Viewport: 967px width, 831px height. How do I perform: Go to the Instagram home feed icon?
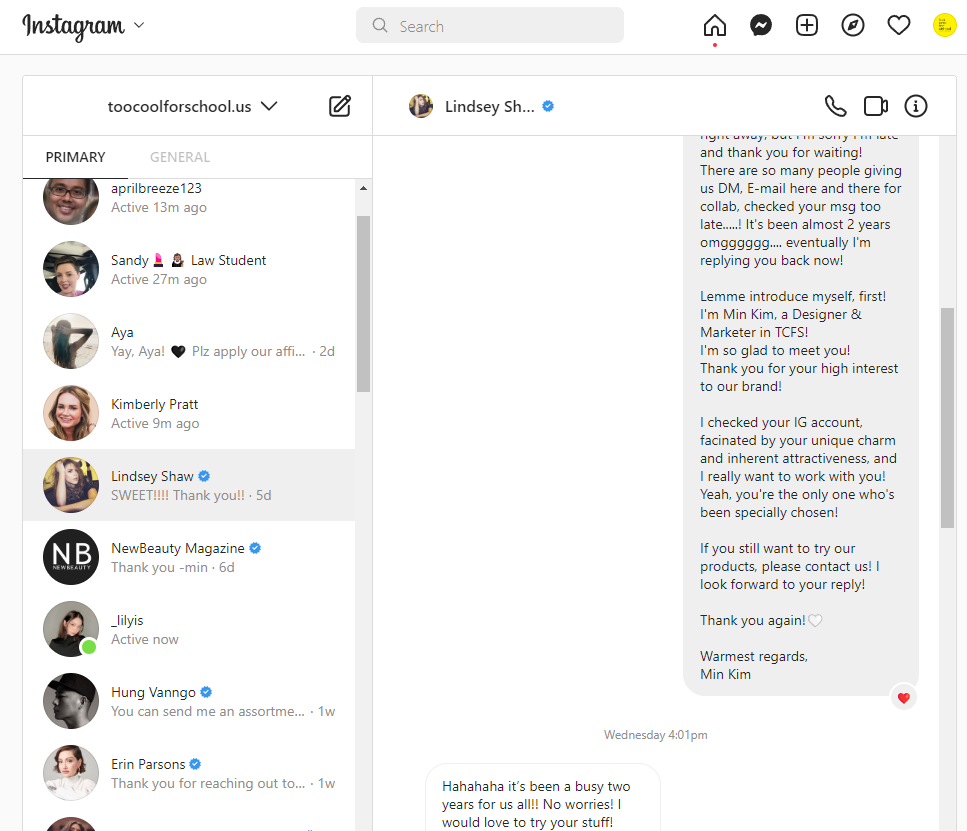[x=714, y=25]
